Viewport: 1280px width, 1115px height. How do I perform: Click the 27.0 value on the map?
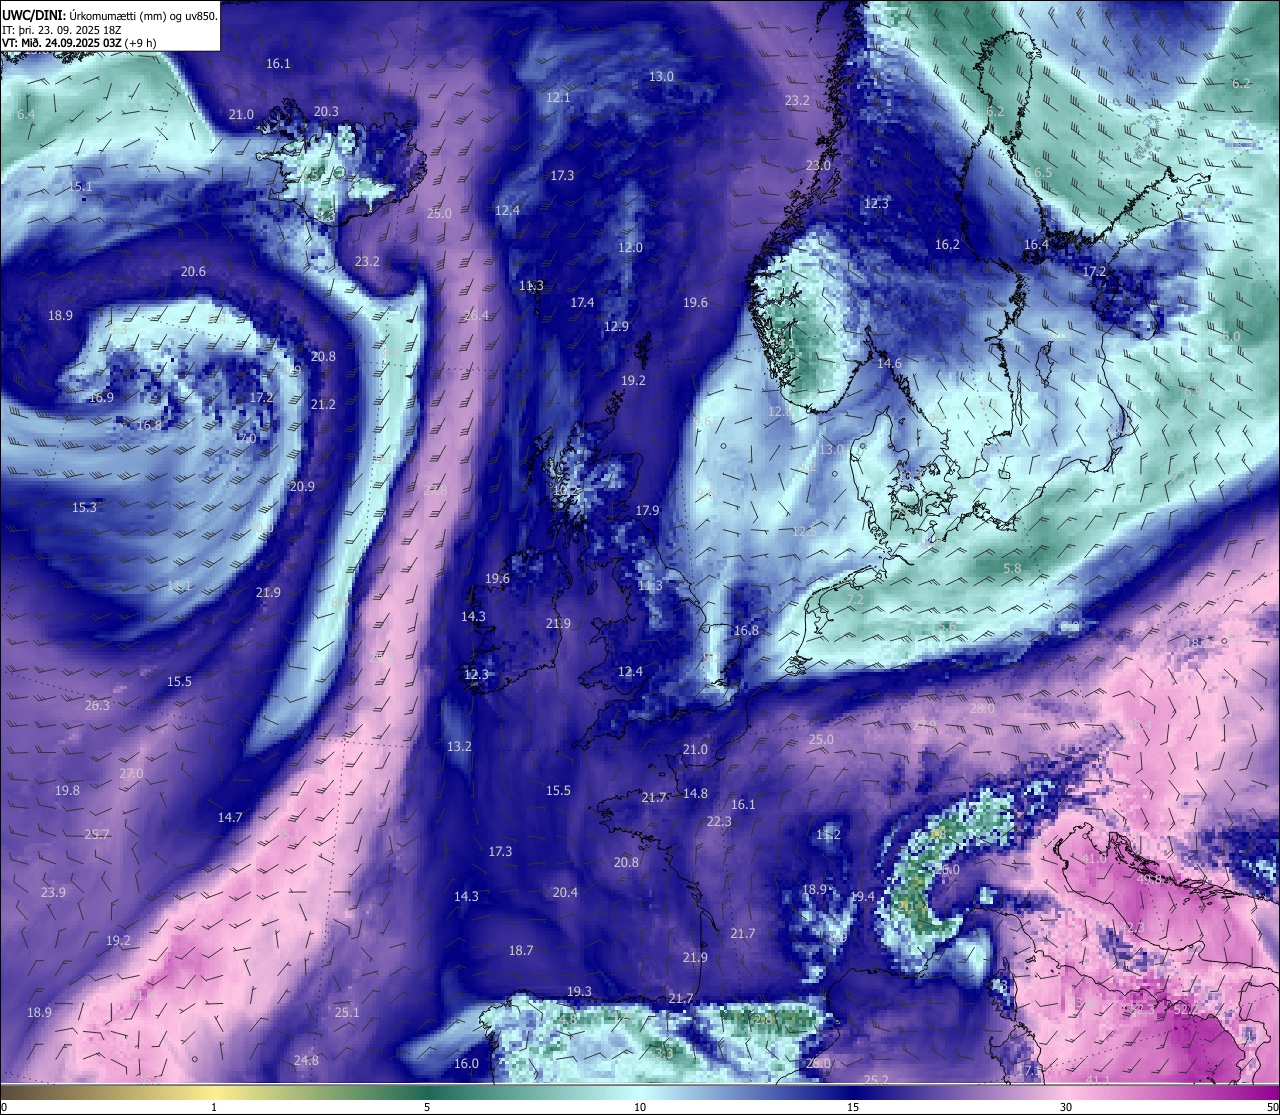(131, 775)
